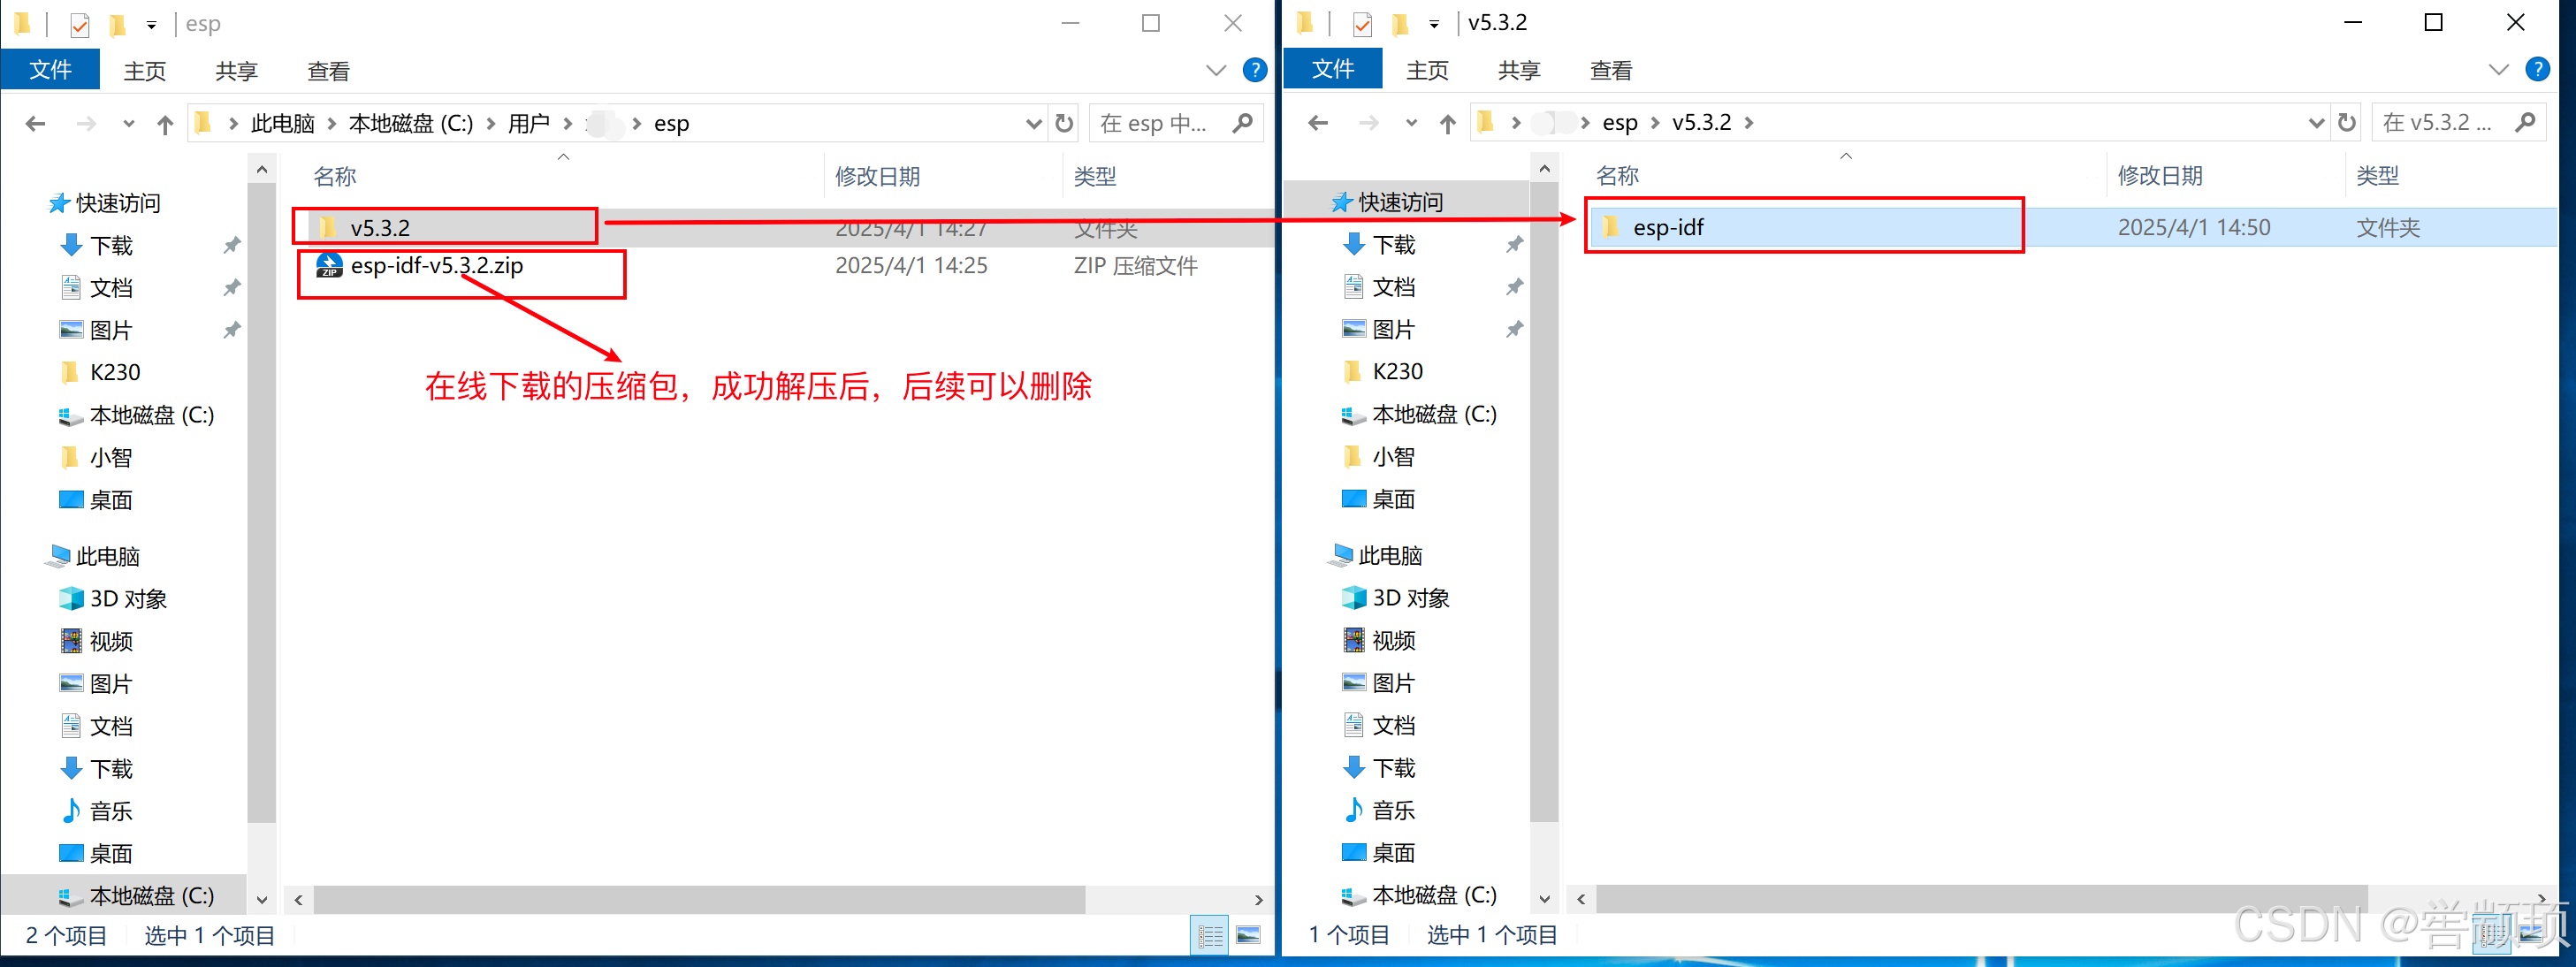Screen dimensions: 2576x967
Task: Open address bar history dropdown in esp window
Action: click(x=1033, y=123)
